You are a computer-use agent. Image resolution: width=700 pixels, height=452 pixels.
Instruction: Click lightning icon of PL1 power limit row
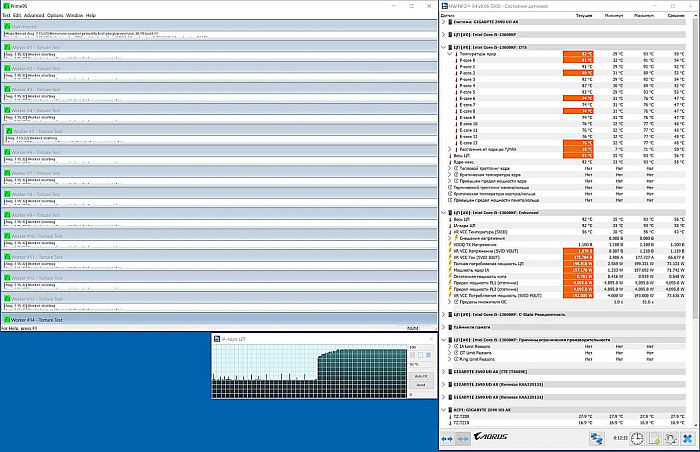click(450, 283)
